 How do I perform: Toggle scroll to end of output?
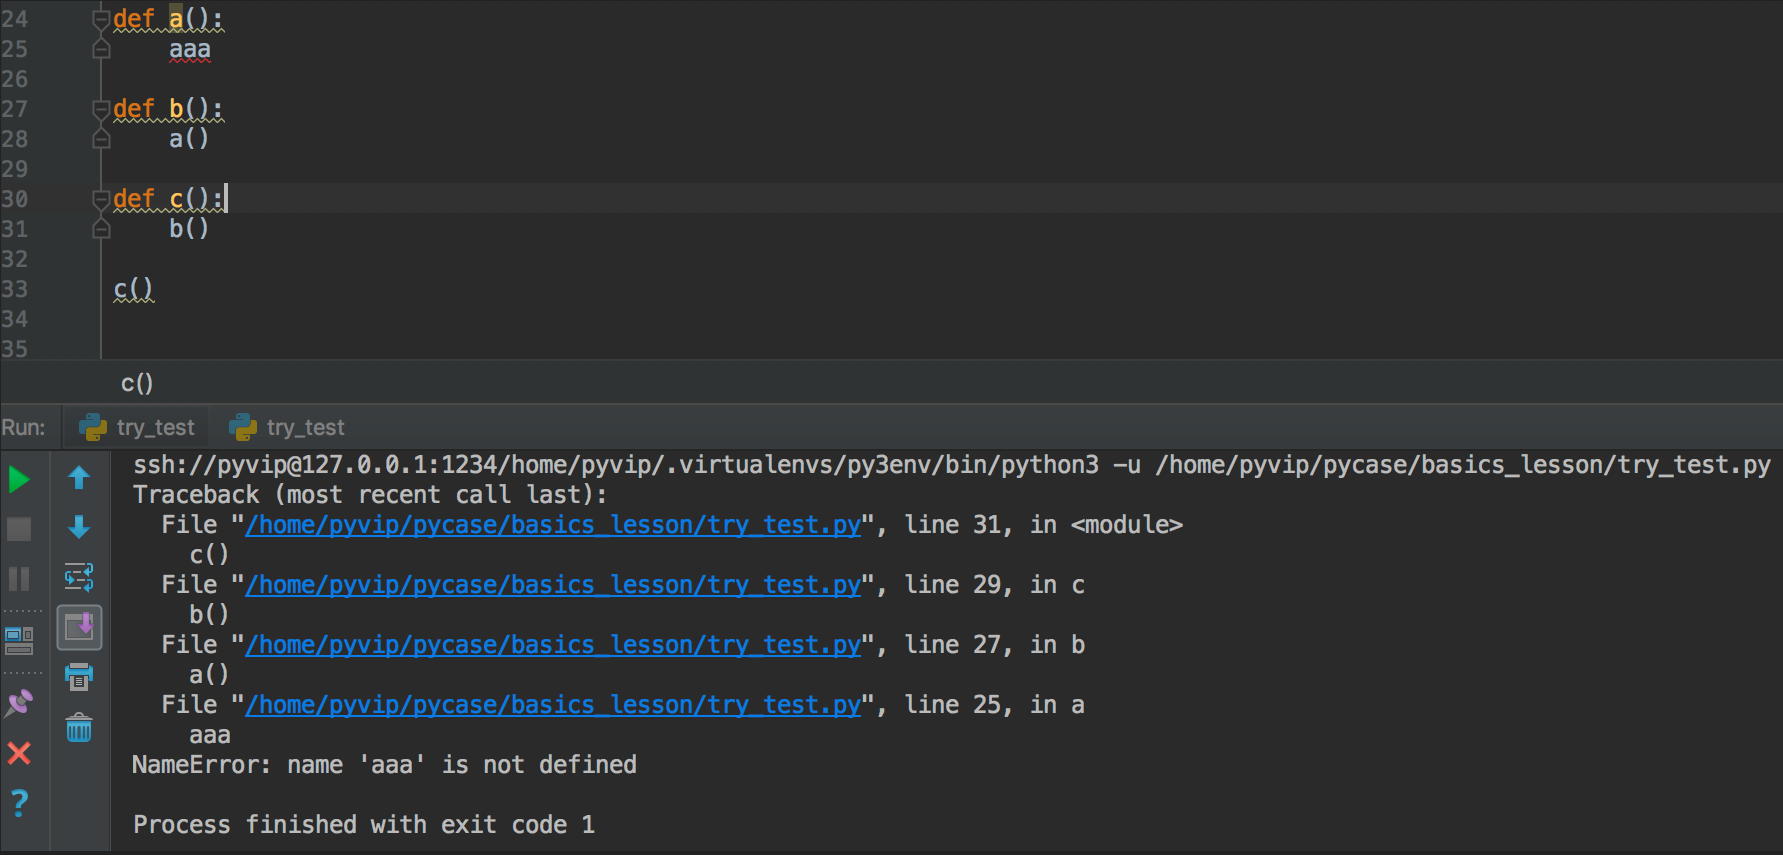pos(79,628)
